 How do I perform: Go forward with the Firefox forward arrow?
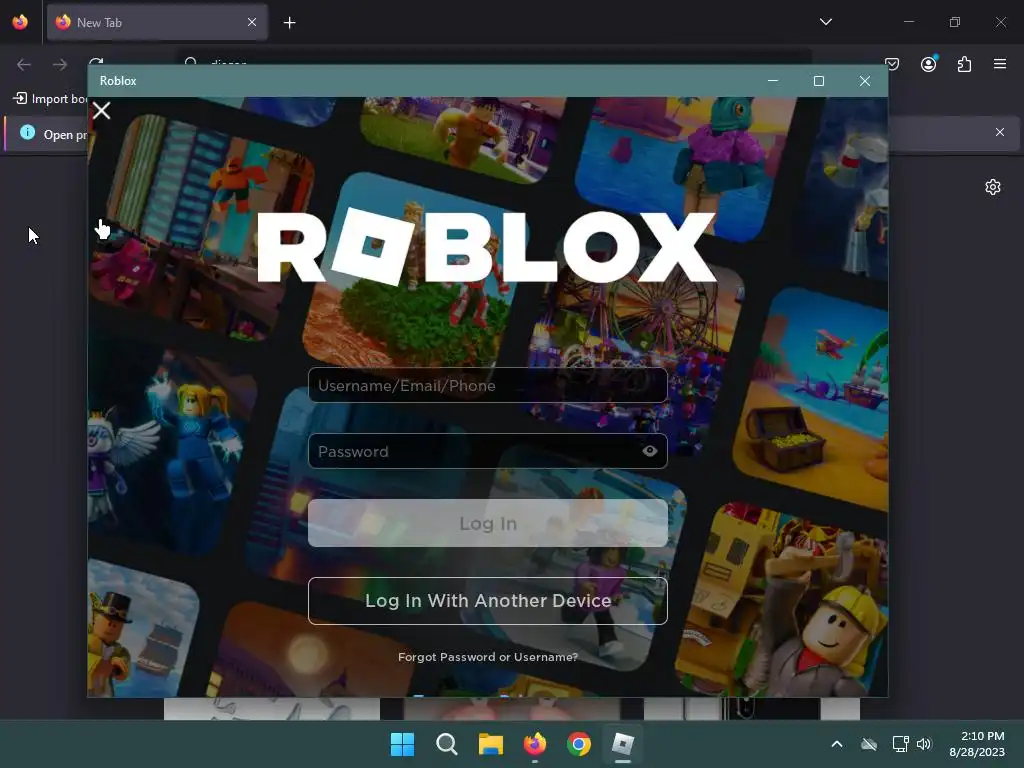pos(60,65)
